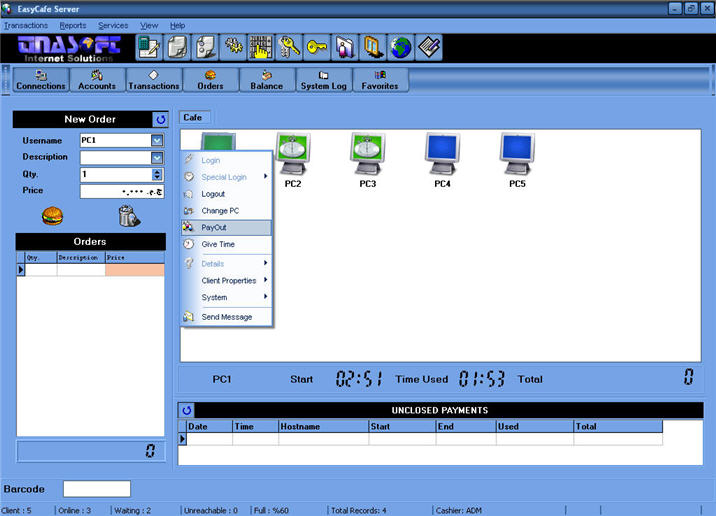Image resolution: width=716 pixels, height=516 pixels.
Task: Click the Total column header in payments
Action: (x=618, y=426)
